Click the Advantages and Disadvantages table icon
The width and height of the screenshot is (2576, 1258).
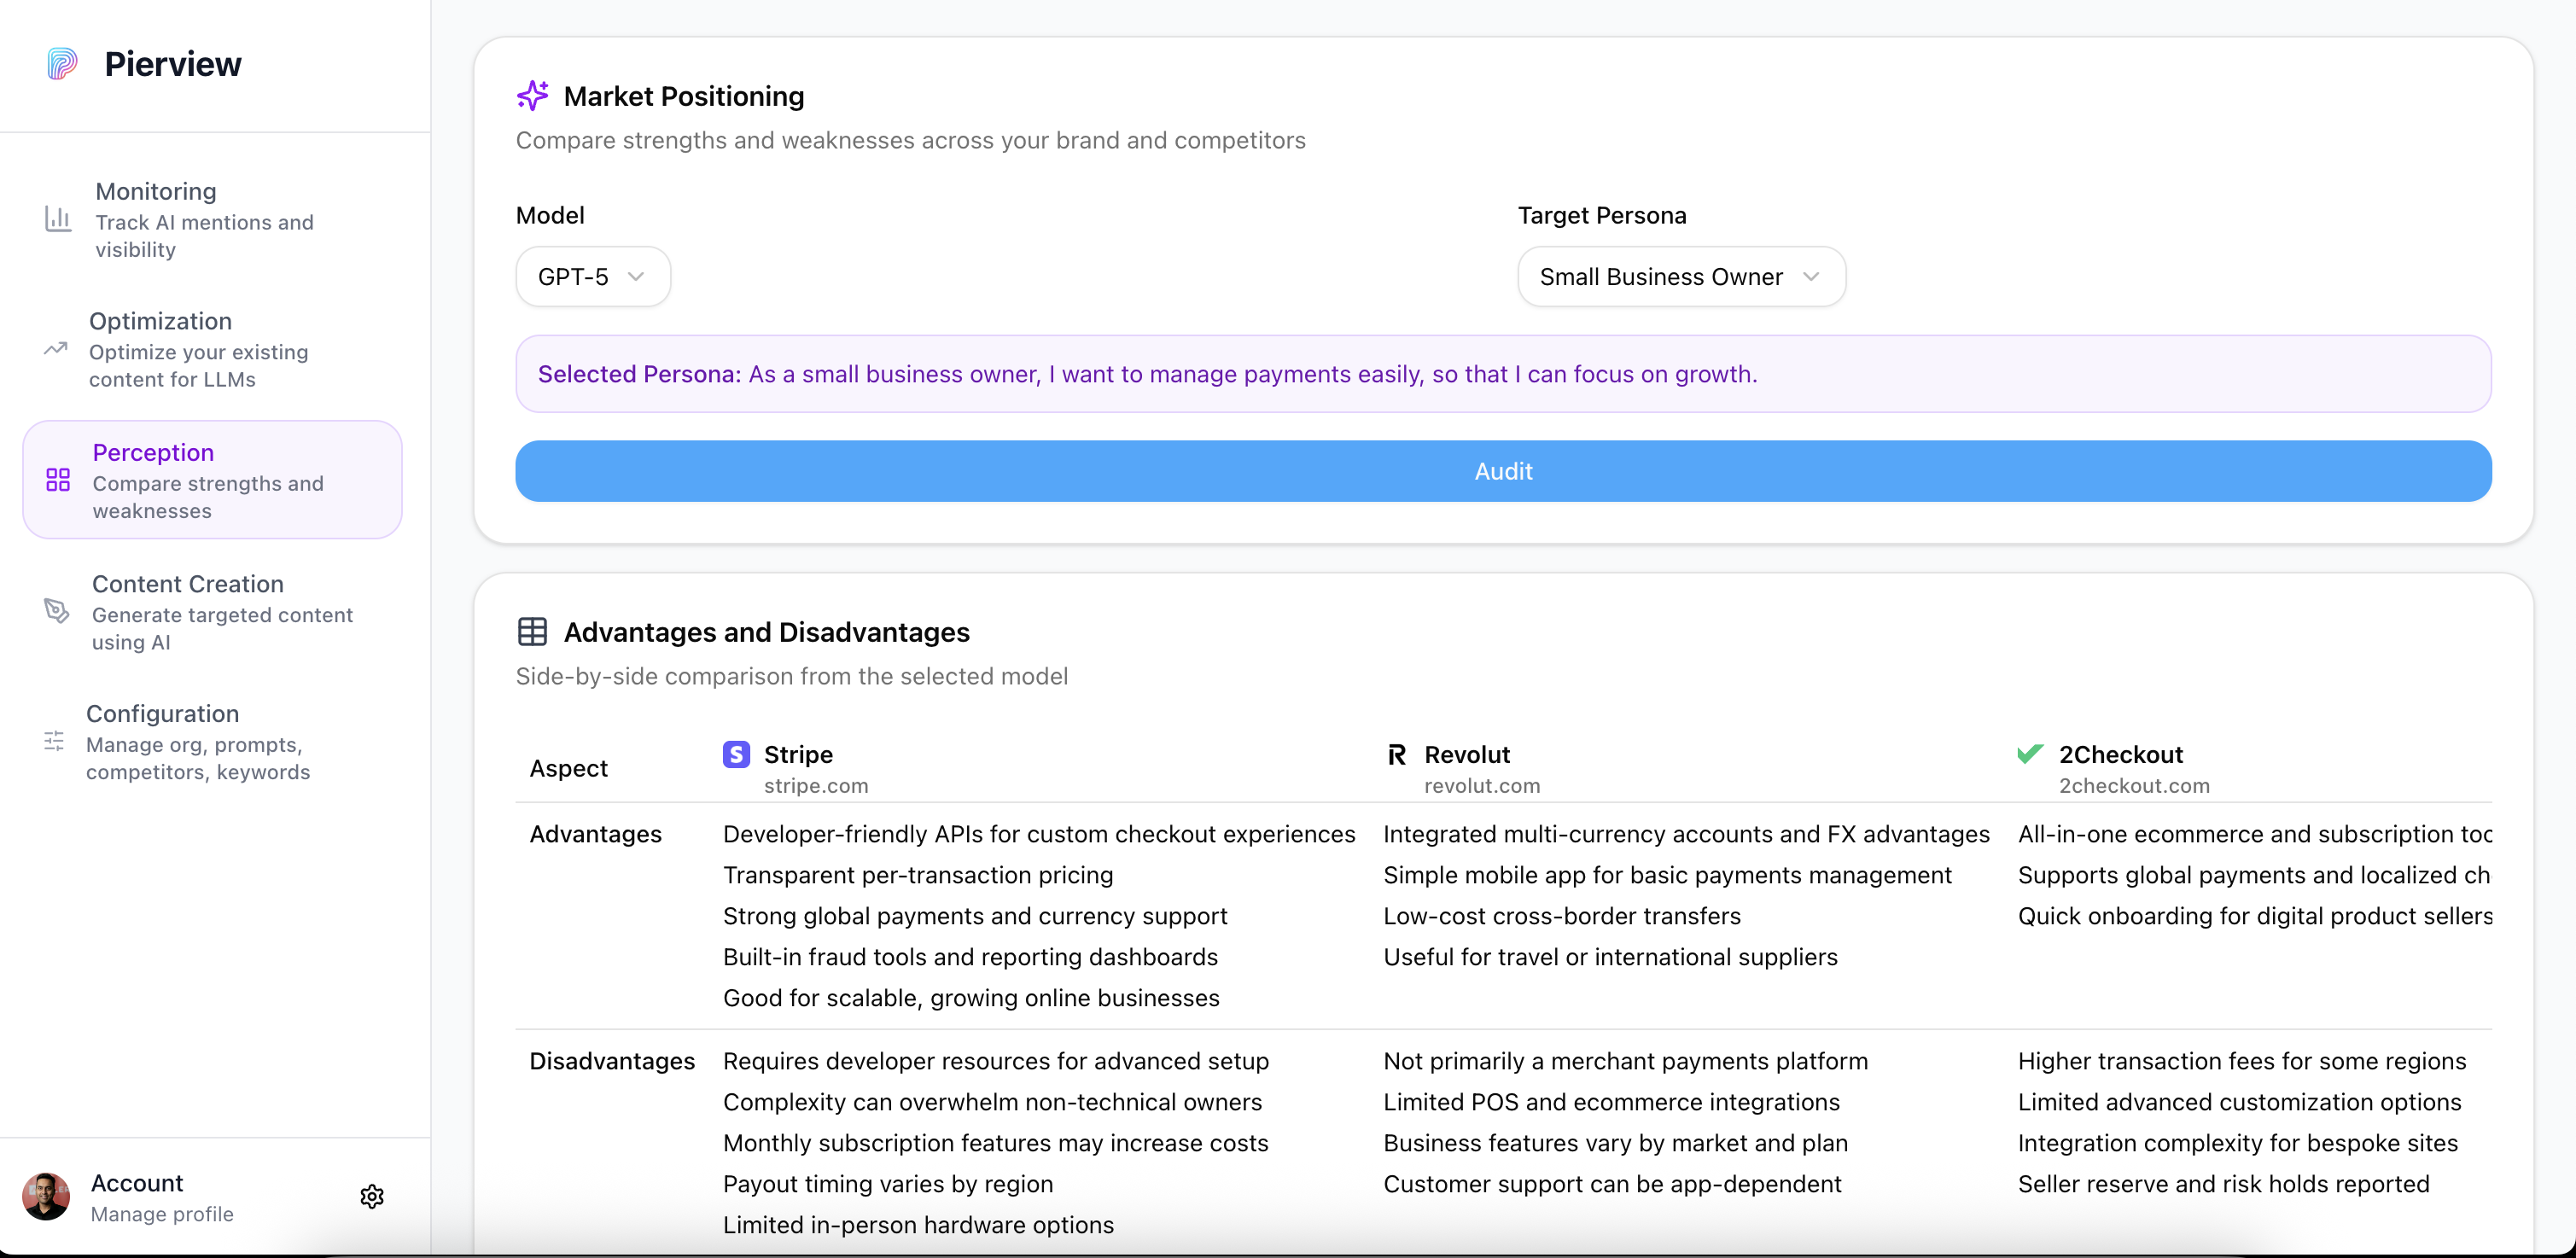(x=532, y=632)
